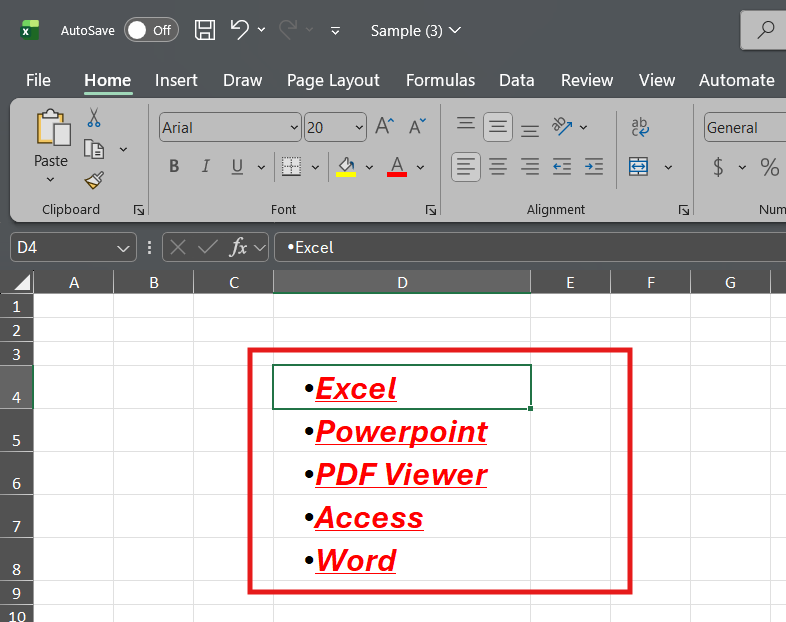
Task: Switch to the Insert tab
Action: [x=176, y=80]
